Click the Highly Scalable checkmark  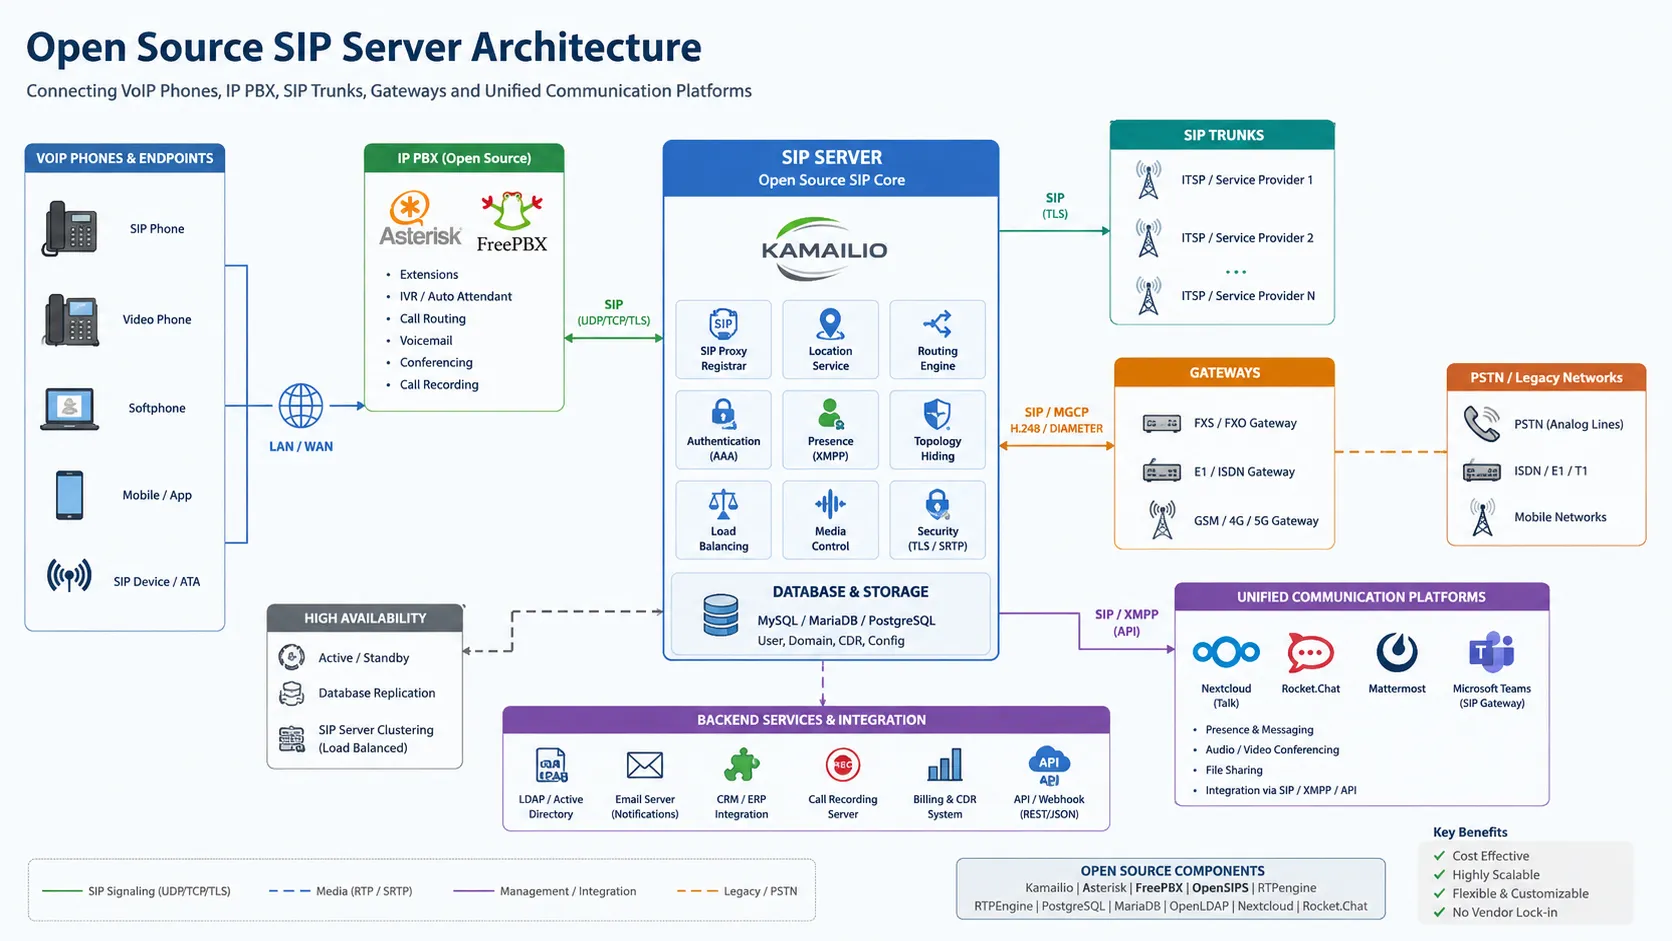1440,875
